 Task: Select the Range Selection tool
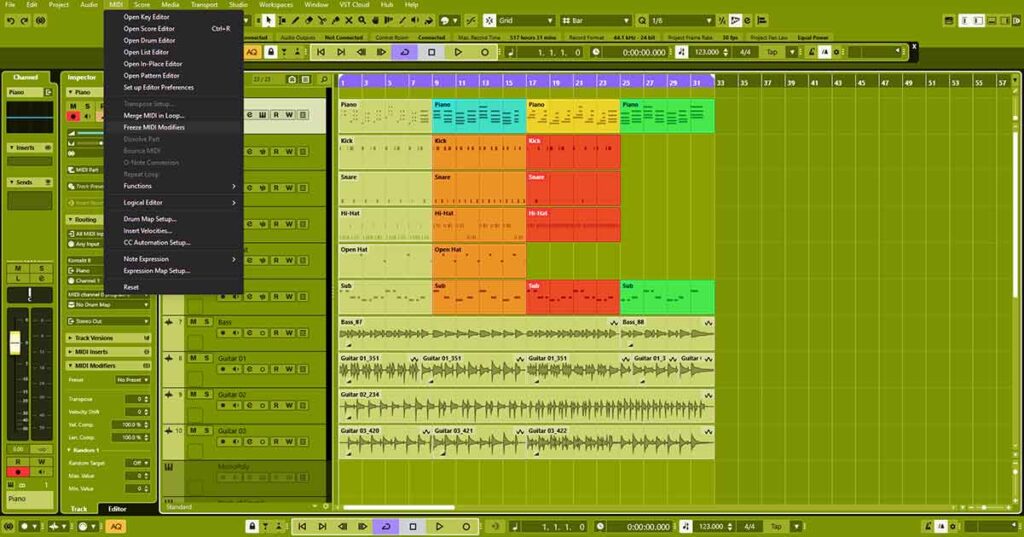click(x=282, y=21)
